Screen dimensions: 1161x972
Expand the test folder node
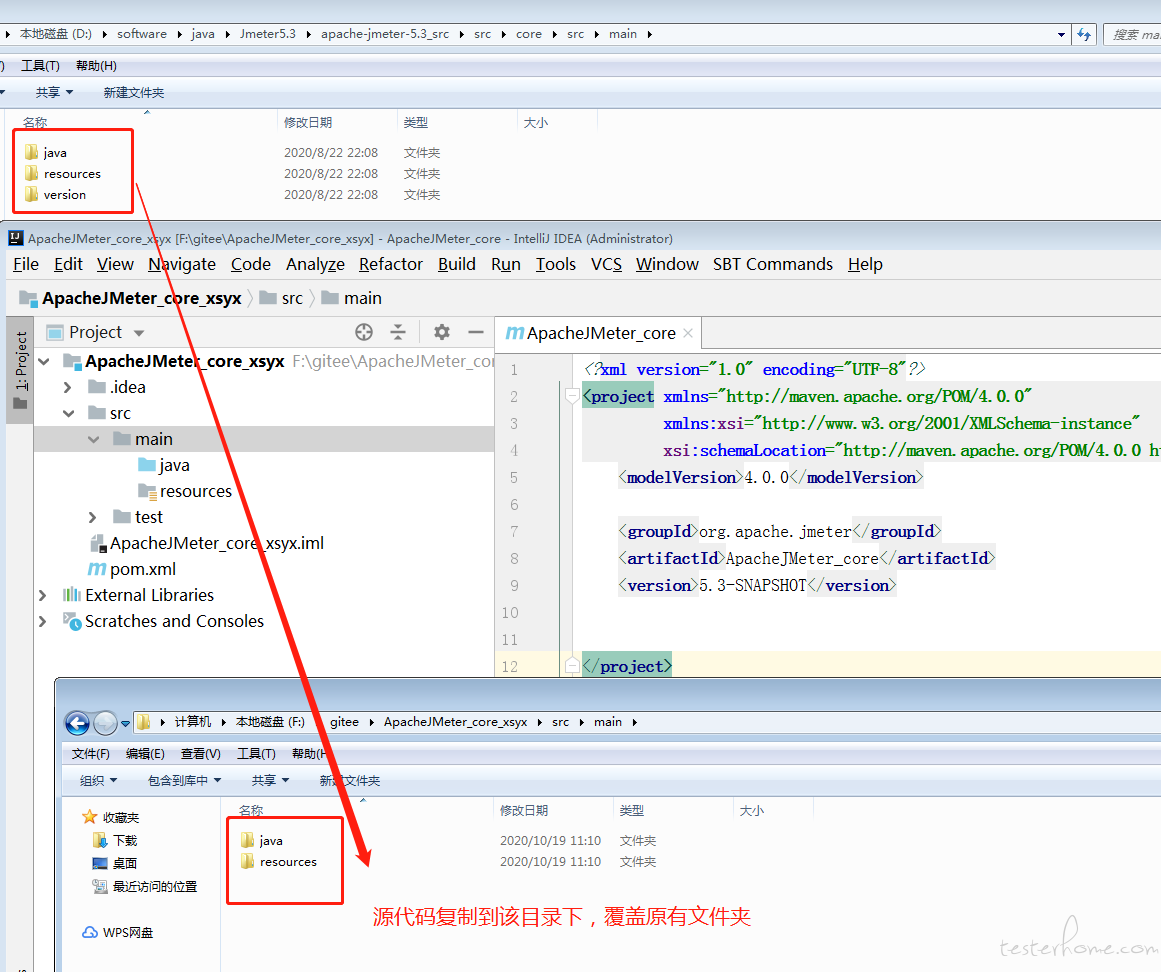click(x=93, y=517)
